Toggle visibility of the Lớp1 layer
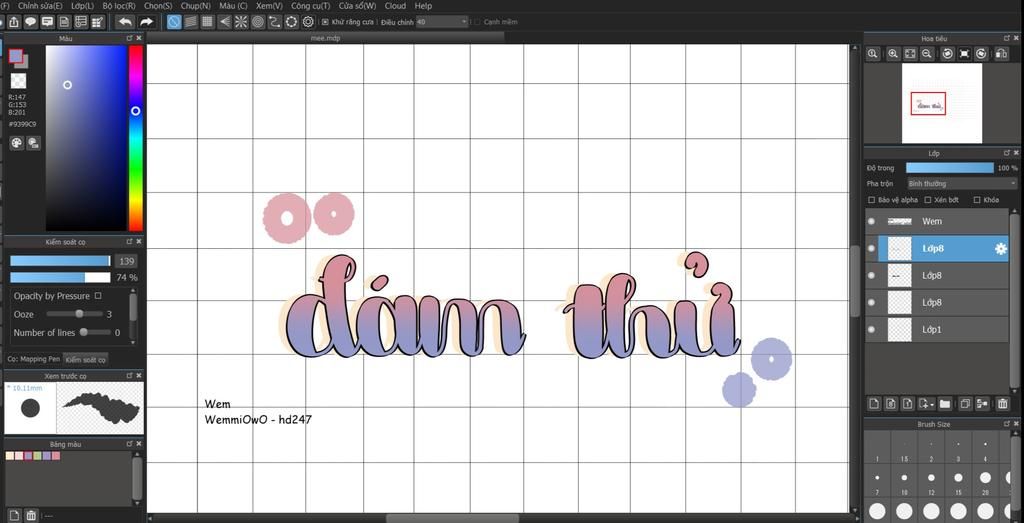This screenshot has width=1024, height=523. 871,330
